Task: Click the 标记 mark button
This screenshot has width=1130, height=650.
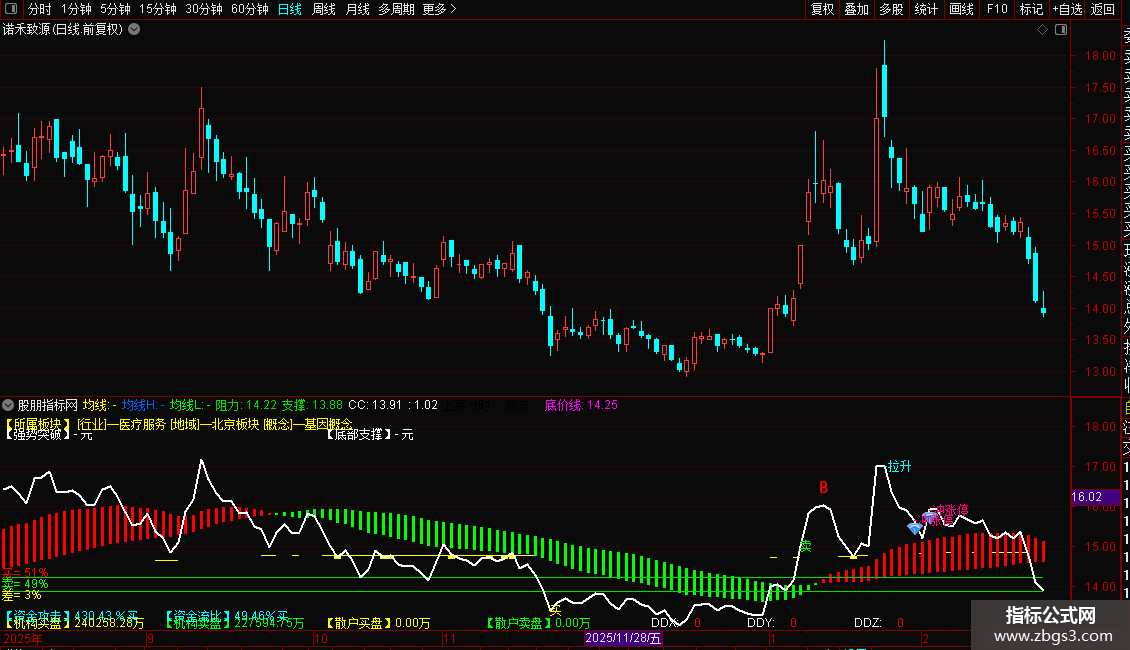Action: tap(1031, 9)
